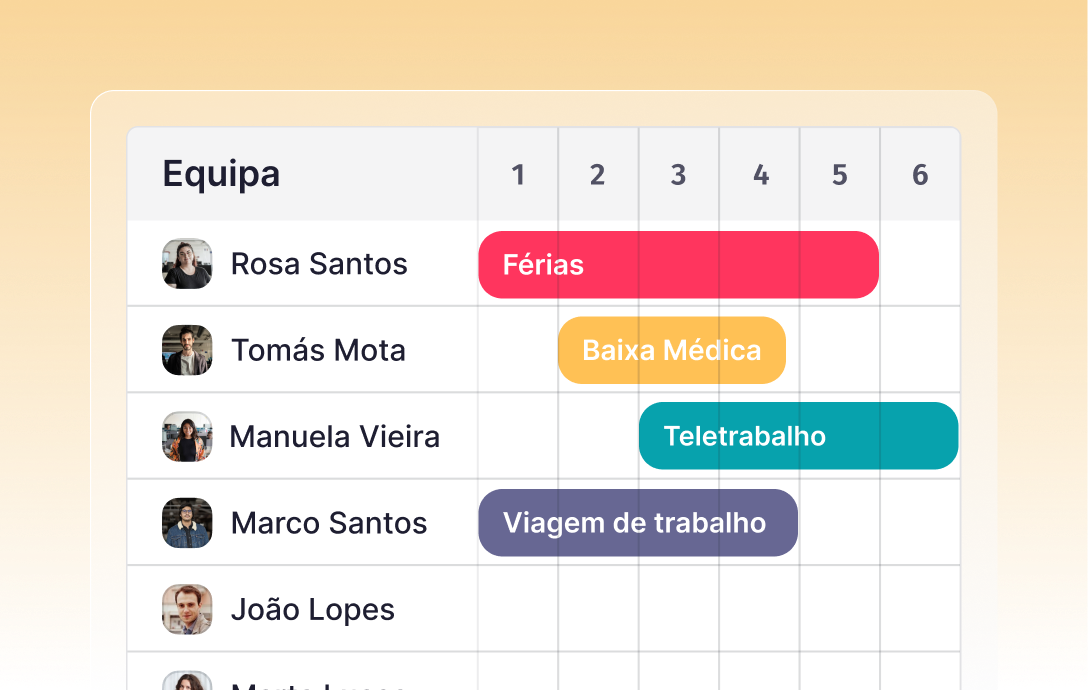Click day 4 column header
Image resolution: width=1088 pixels, height=690 pixels.
(x=759, y=174)
